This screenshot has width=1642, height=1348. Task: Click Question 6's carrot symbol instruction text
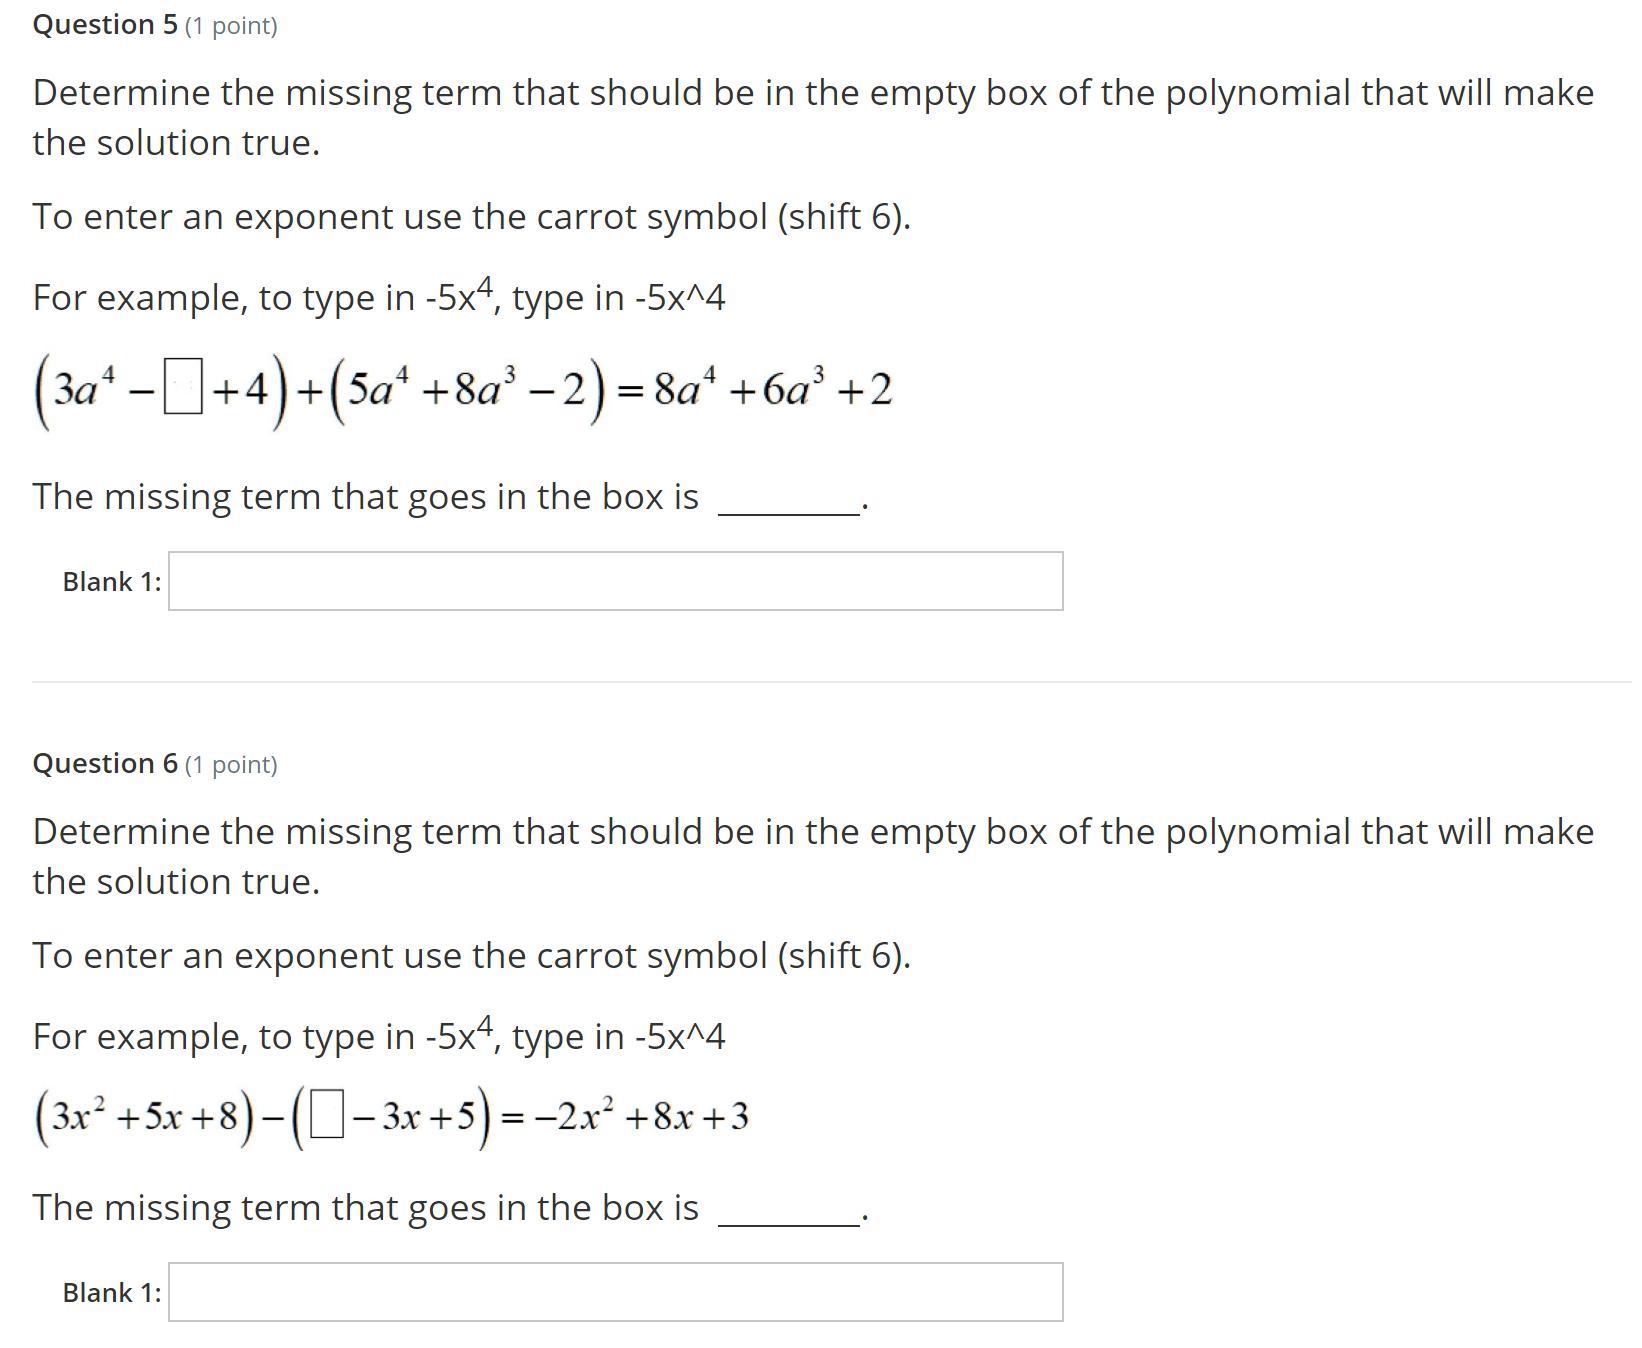pyautogui.click(x=471, y=955)
